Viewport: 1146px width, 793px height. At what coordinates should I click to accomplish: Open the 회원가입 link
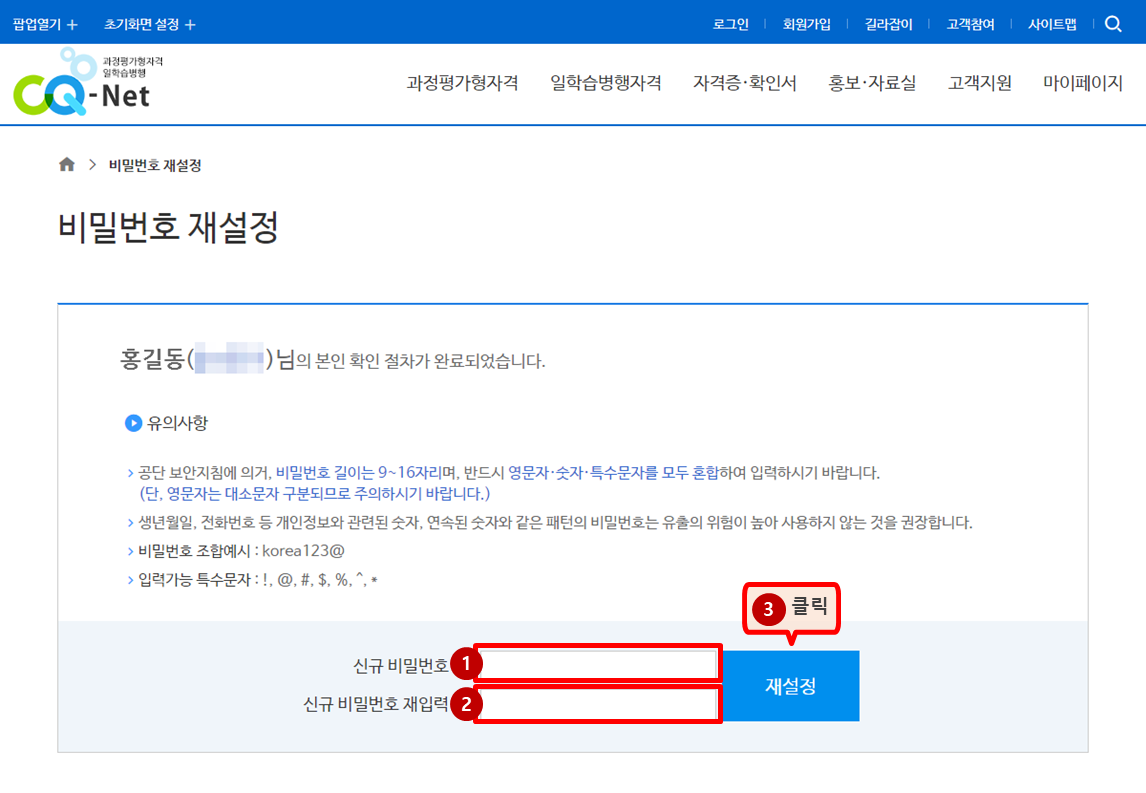807,24
